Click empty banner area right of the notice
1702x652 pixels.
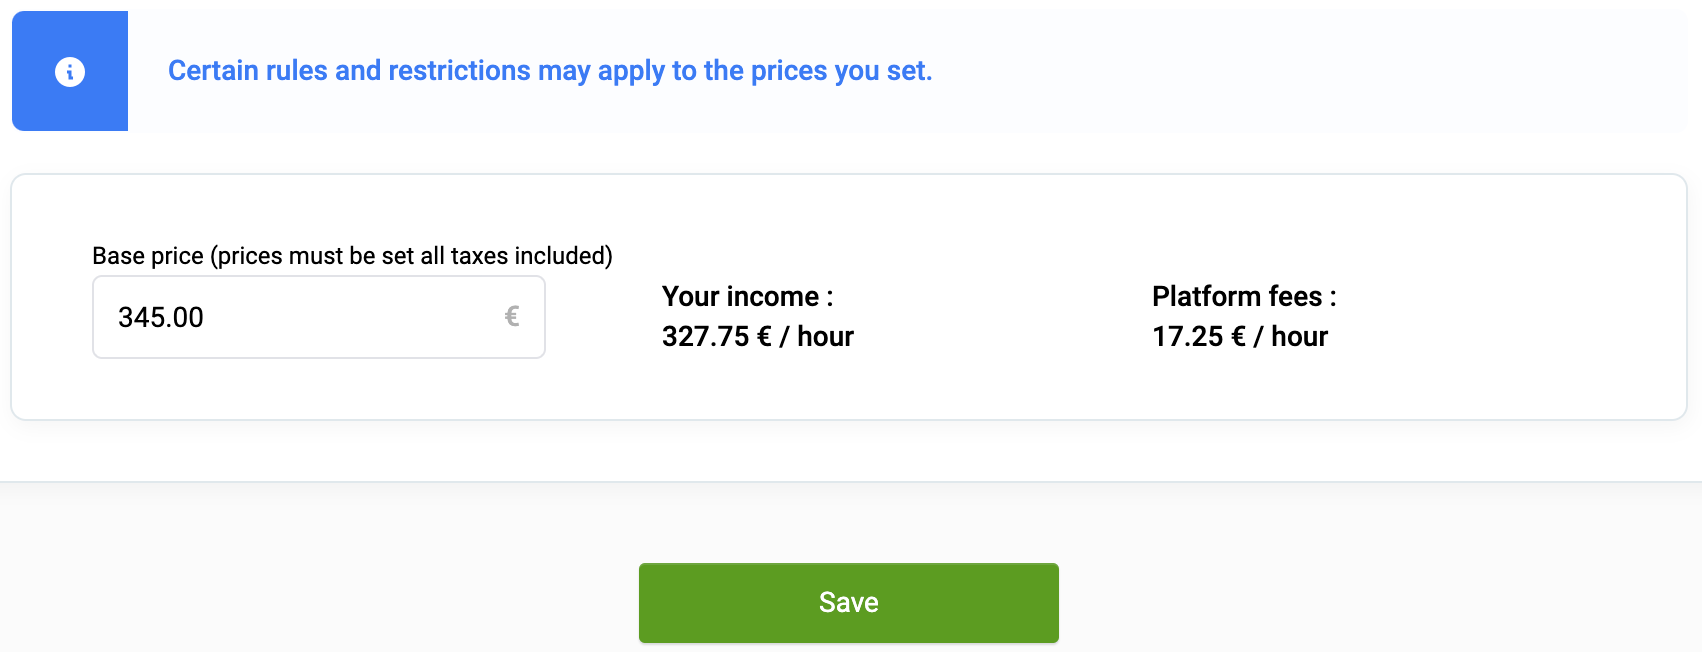point(1300,71)
